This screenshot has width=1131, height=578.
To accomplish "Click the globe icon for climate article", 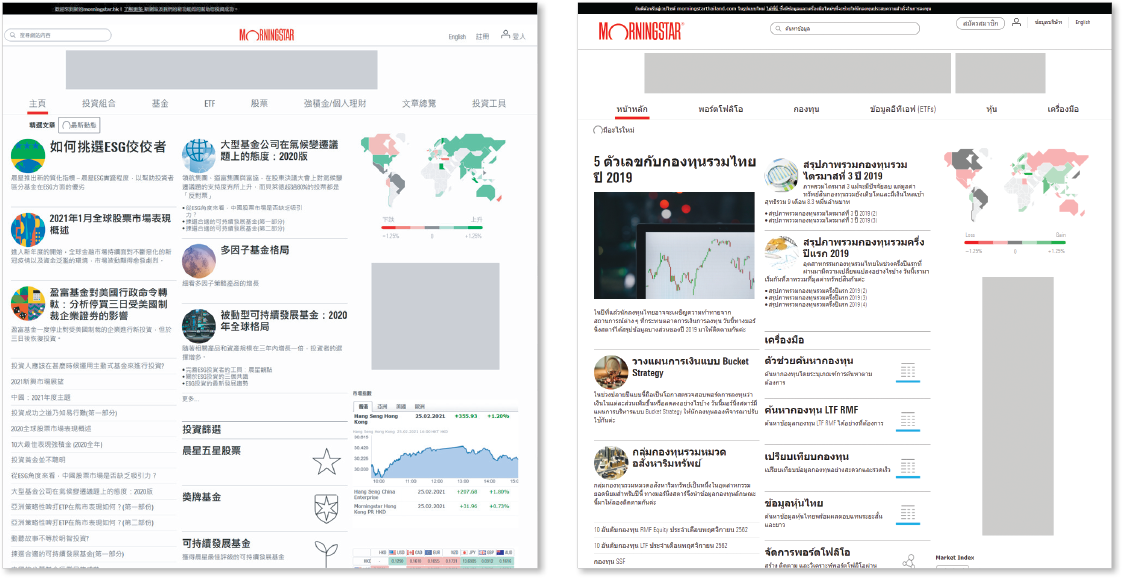I will pos(198,156).
